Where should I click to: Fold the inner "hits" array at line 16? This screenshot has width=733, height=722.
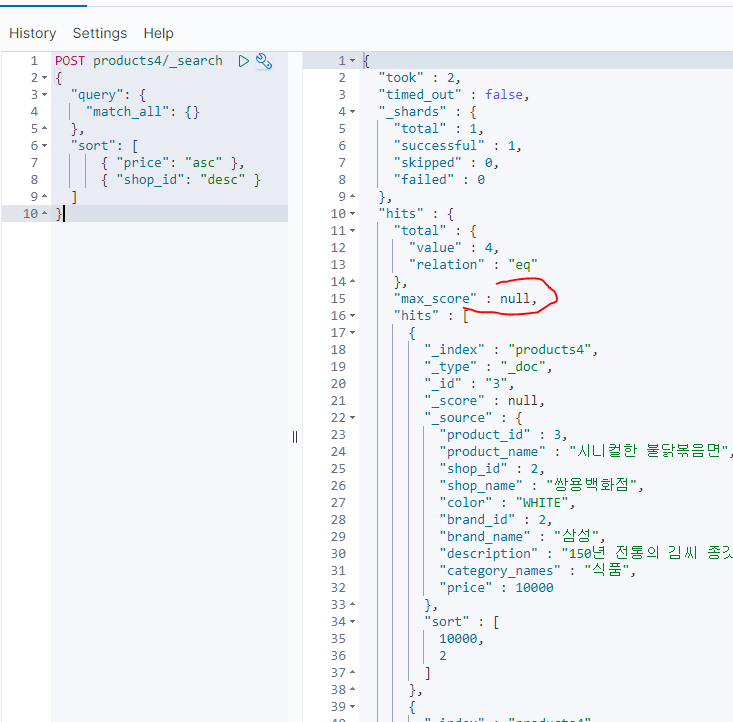(x=352, y=316)
